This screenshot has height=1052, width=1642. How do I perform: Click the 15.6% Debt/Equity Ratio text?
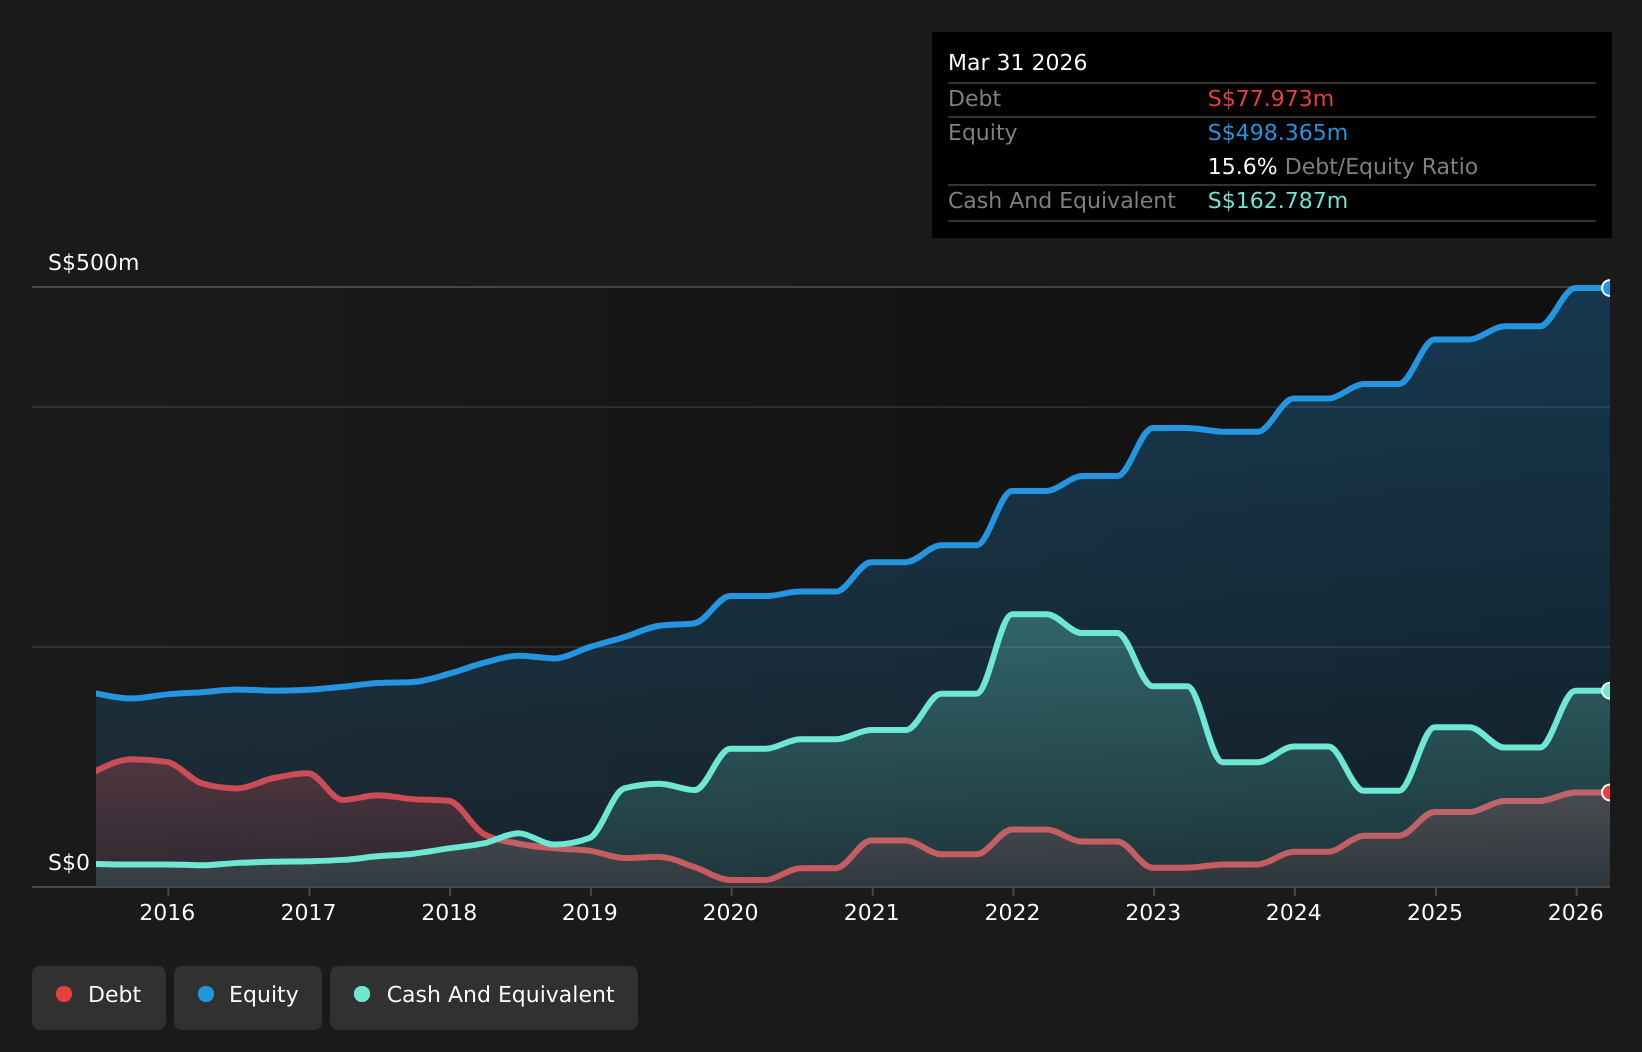pyautogui.click(x=1342, y=167)
